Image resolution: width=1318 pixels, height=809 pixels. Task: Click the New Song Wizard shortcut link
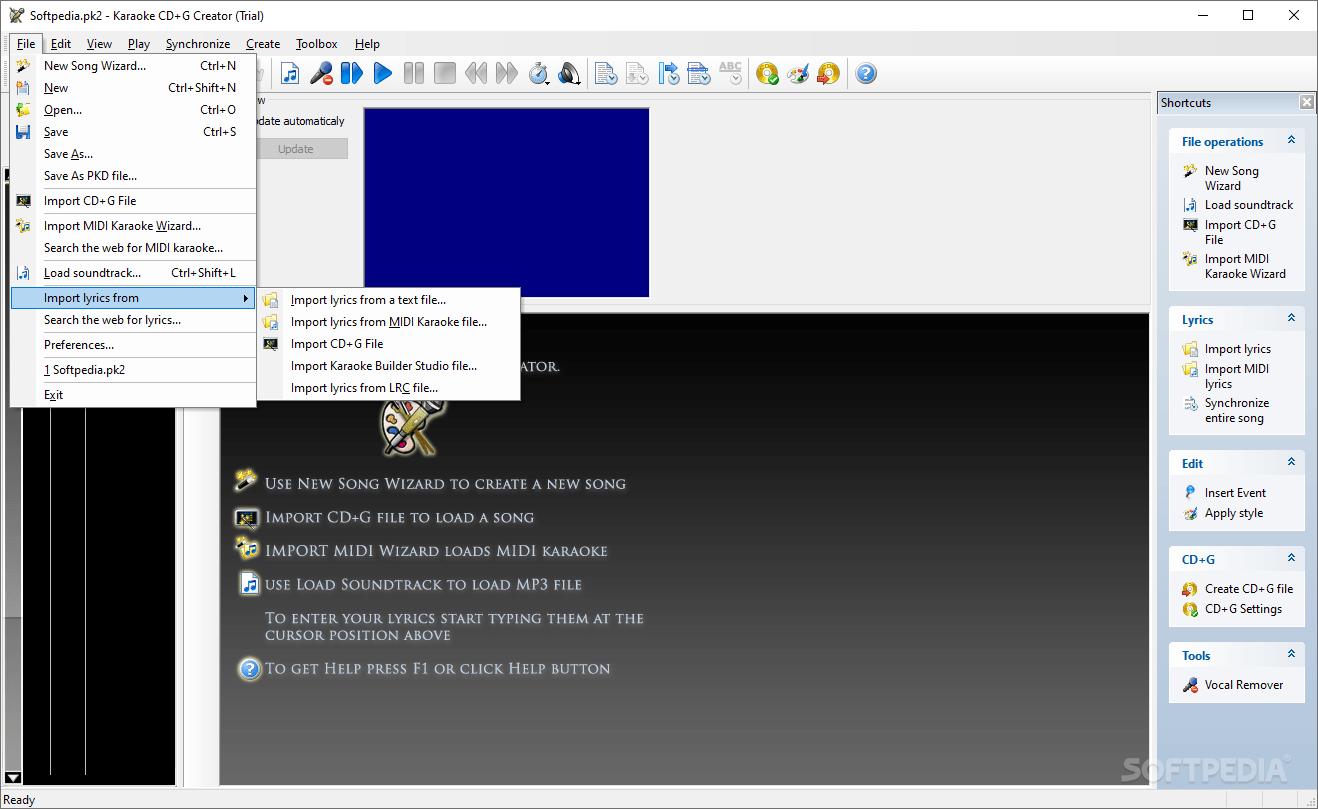pos(1232,177)
